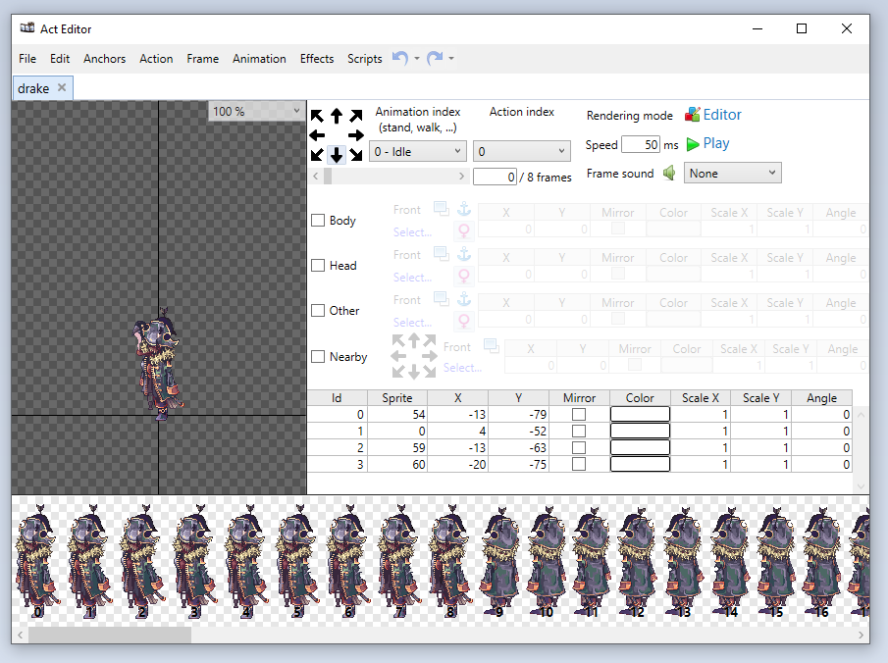Viewport: 888px width, 663px height.
Task: Click the Editor rendering mode icon
Action: (692, 115)
